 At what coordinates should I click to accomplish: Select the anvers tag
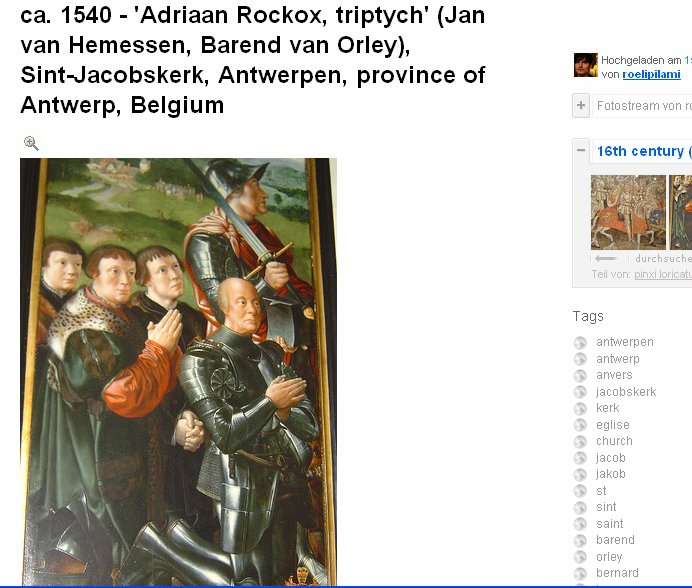614,375
